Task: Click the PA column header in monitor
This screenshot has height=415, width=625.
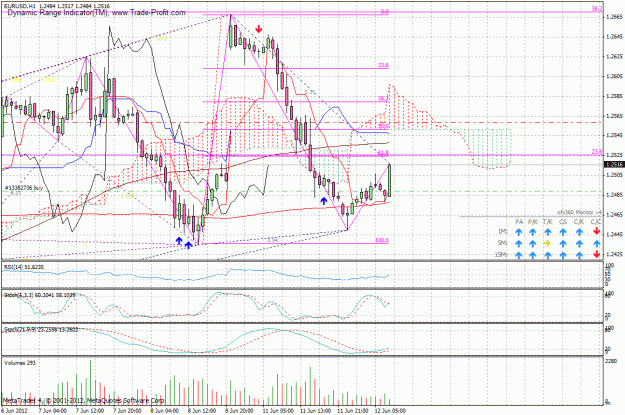Action: [x=519, y=222]
